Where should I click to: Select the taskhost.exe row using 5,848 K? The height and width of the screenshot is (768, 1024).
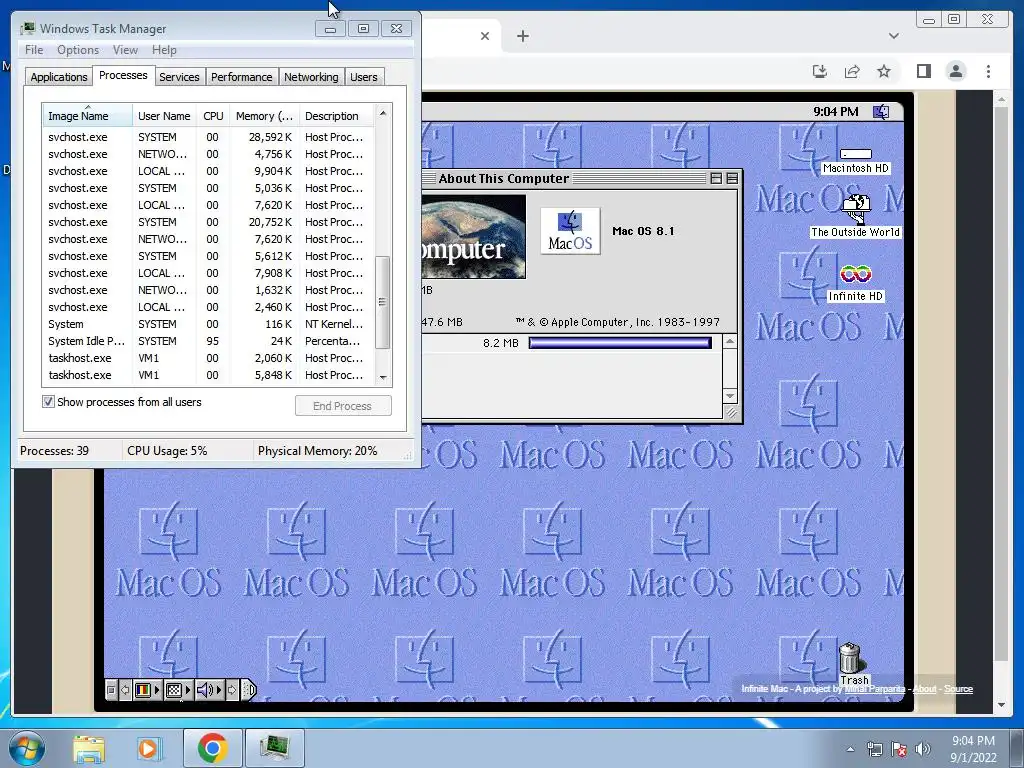pos(208,375)
